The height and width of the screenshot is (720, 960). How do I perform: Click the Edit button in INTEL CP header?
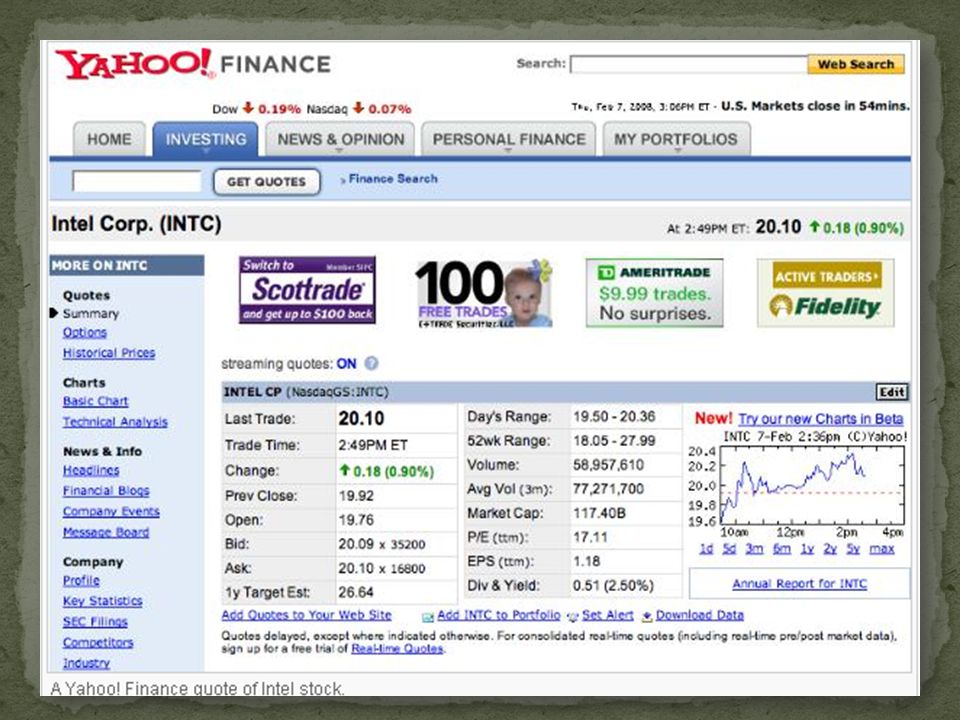point(891,392)
